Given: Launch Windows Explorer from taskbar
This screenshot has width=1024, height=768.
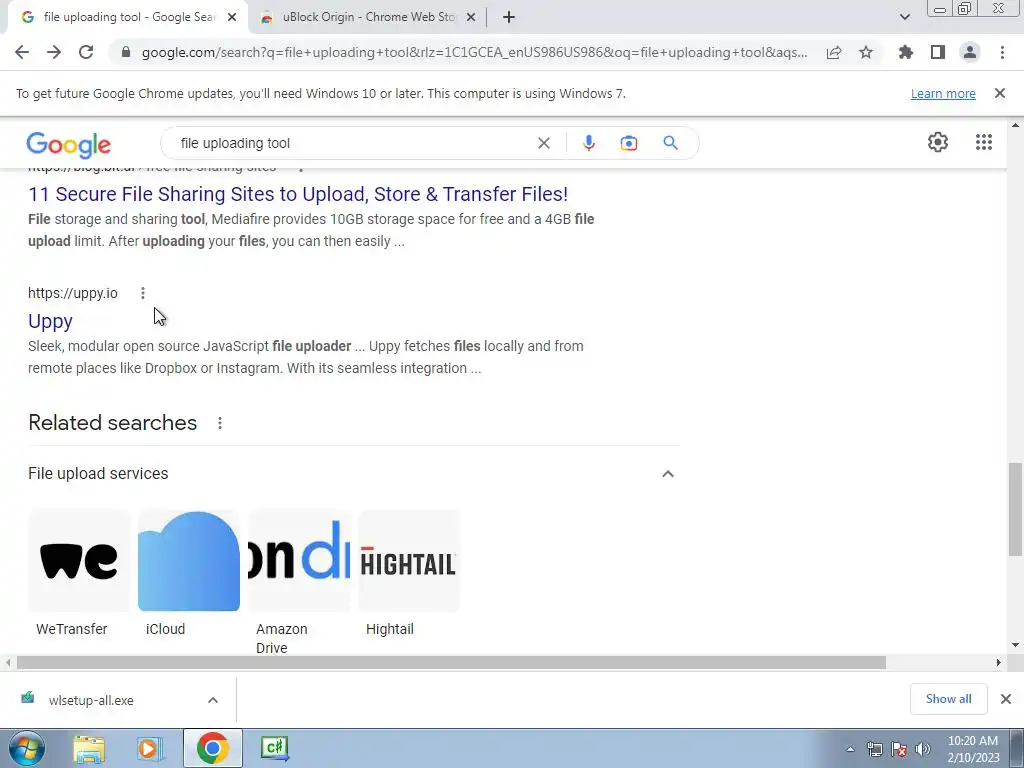Looking at the screenshot, I should click(89, 748).
